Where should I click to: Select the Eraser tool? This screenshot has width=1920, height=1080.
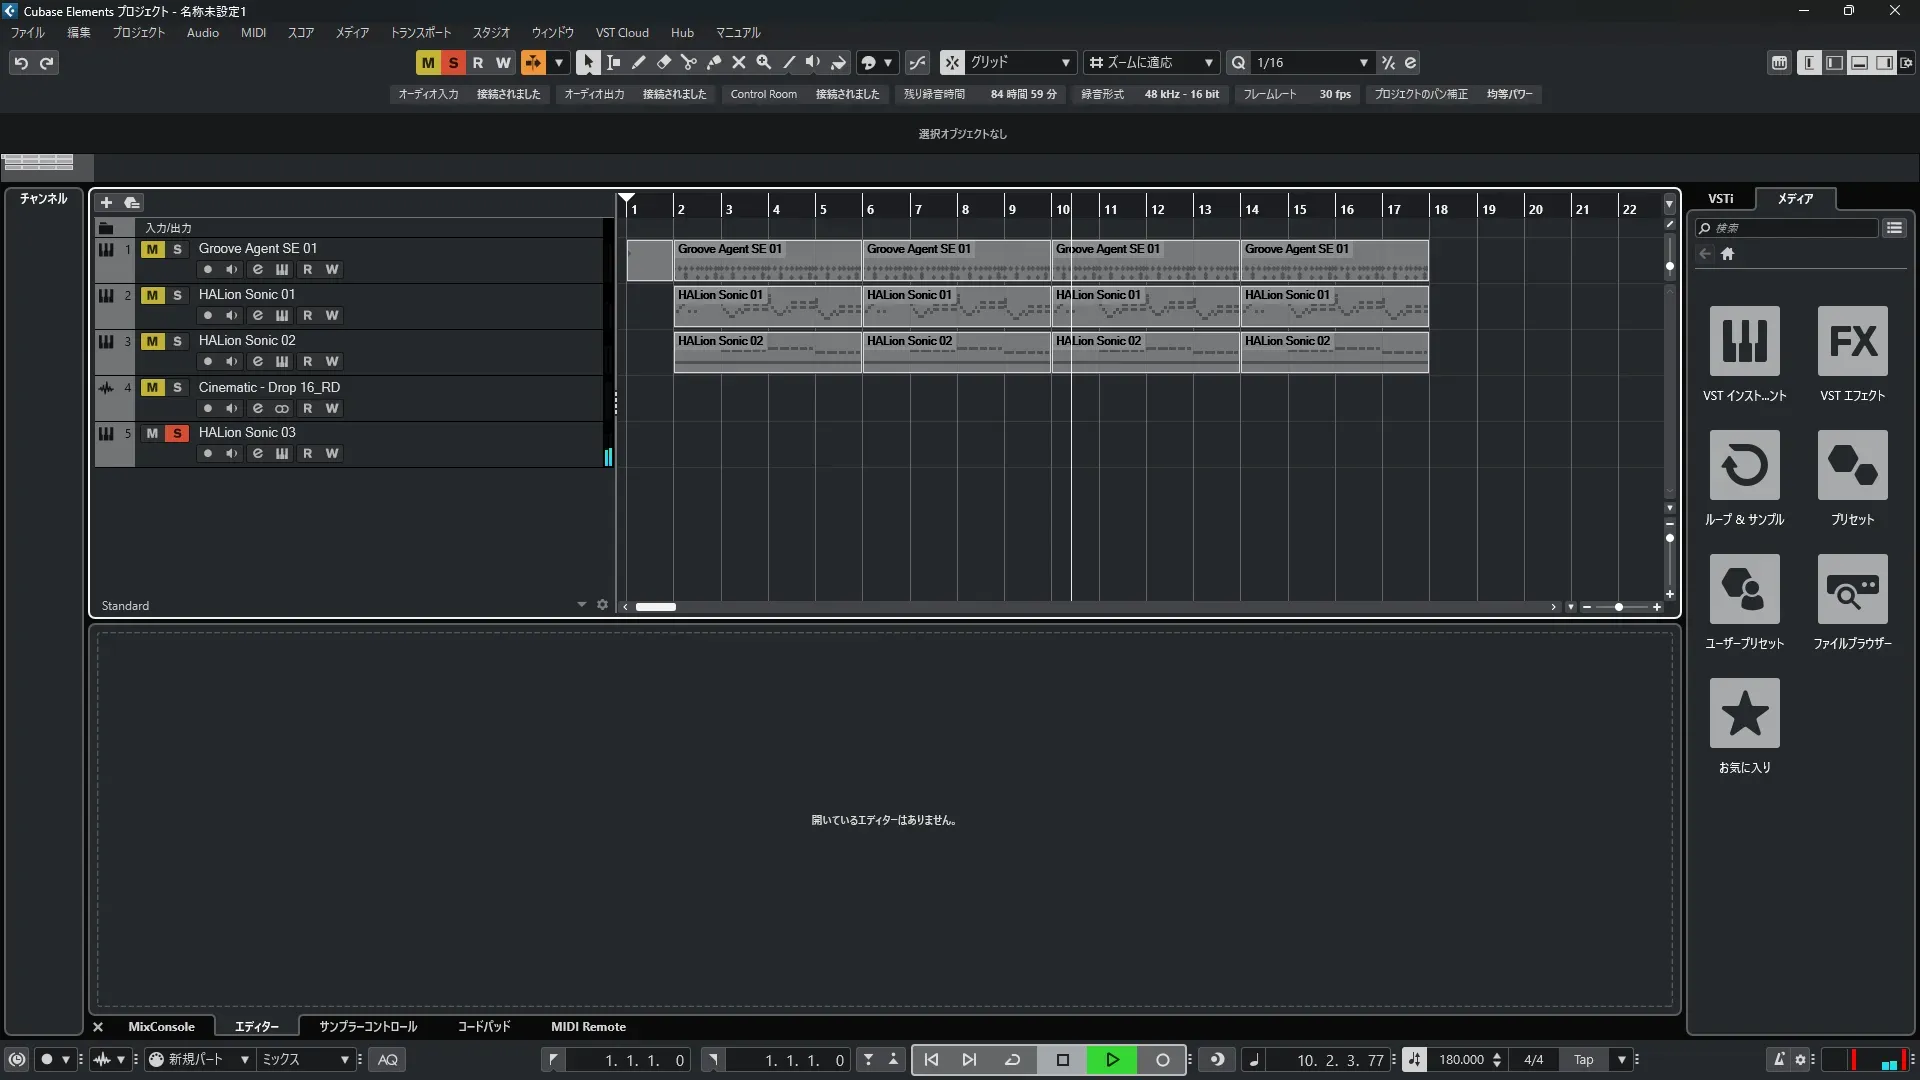[664, 62]
